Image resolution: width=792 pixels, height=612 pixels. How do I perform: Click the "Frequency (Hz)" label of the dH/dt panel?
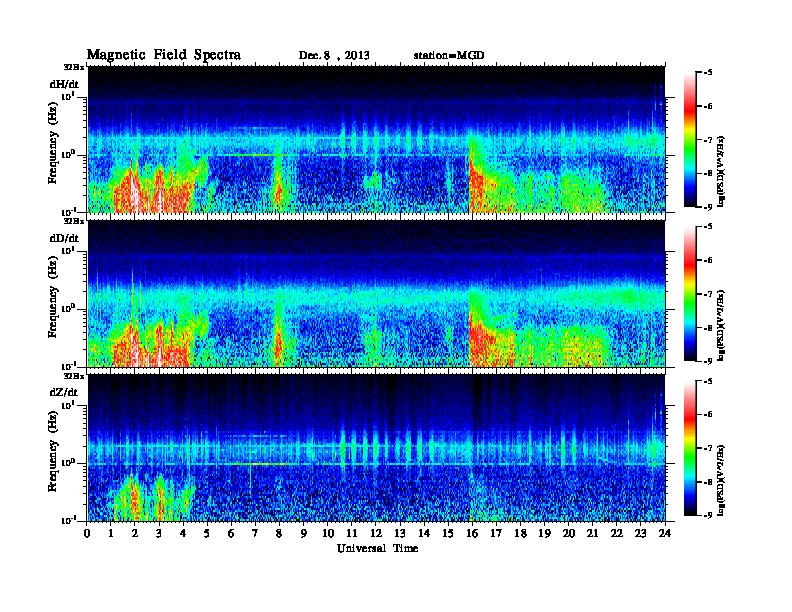tap(53, 142)
